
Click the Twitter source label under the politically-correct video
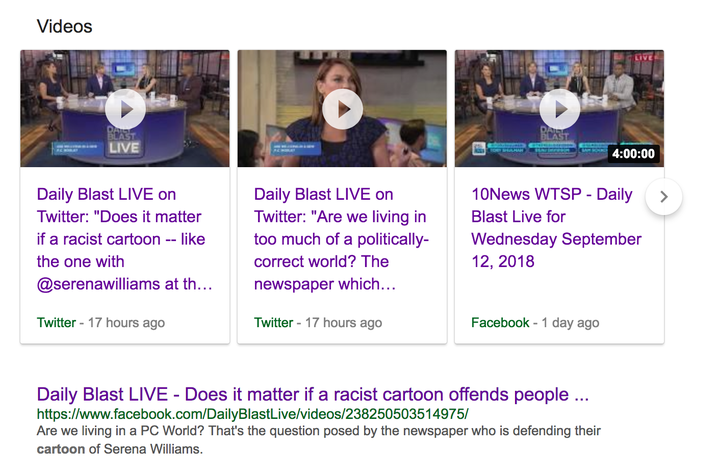273,323
